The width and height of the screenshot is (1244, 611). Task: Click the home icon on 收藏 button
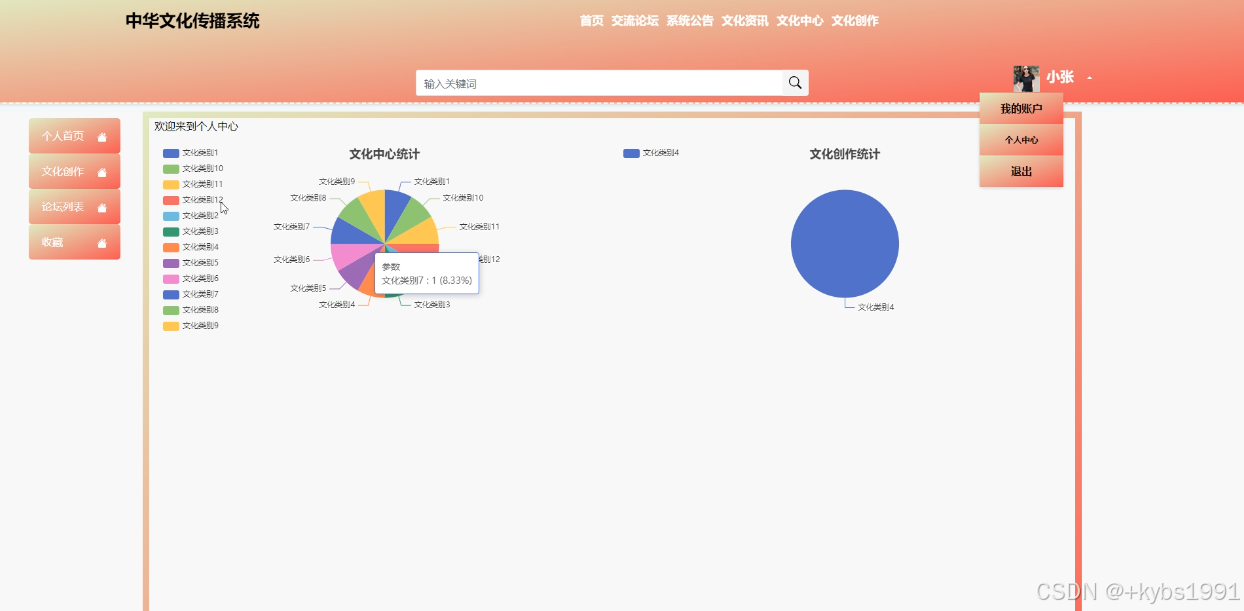click(102, 242)
